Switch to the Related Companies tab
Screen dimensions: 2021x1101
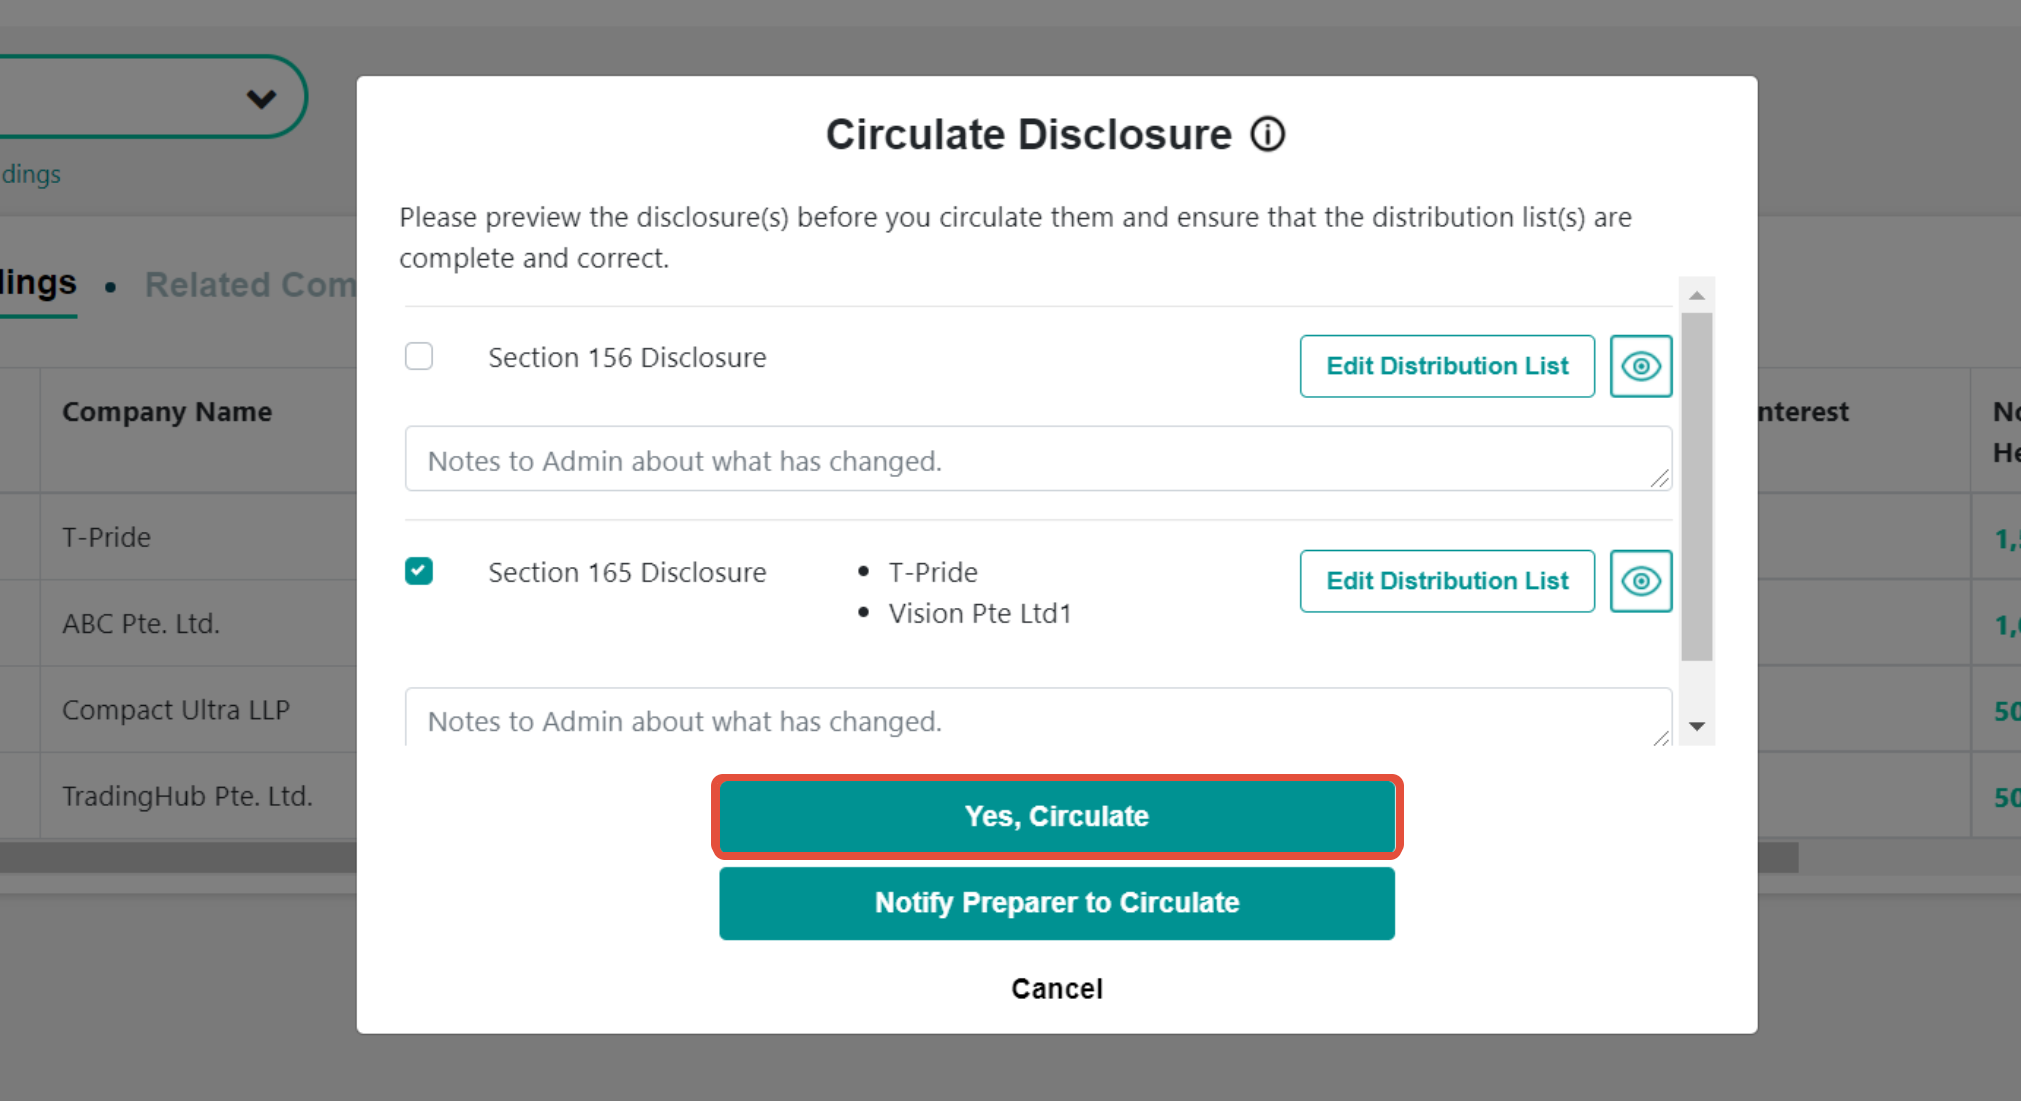pos(252,284)
